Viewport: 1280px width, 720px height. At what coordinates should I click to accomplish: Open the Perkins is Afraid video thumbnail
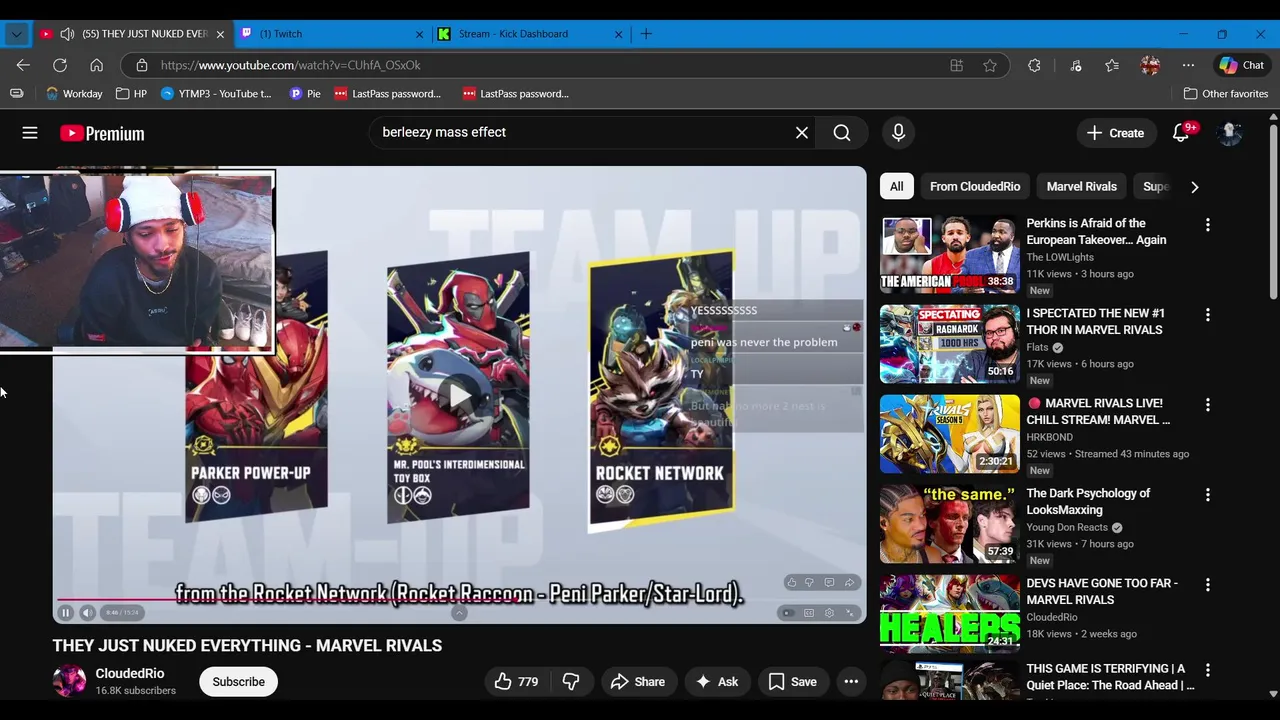(x=949, y=254)
